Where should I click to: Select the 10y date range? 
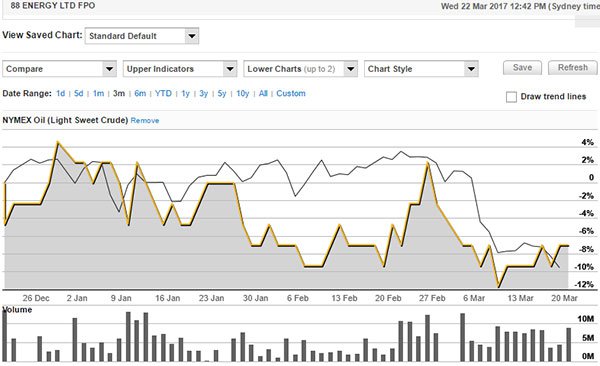[x=243, y=93]
